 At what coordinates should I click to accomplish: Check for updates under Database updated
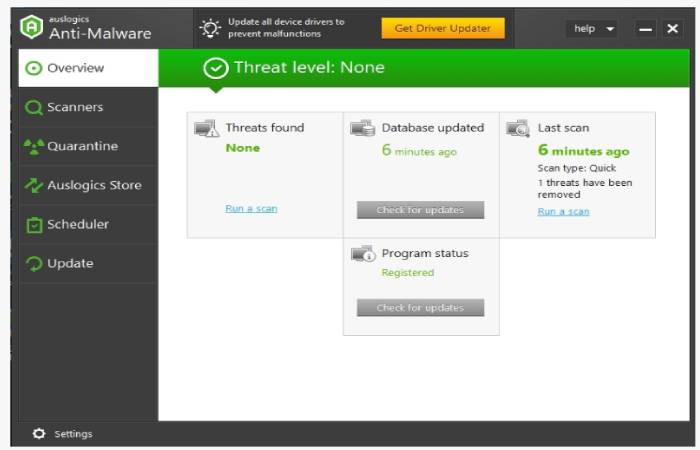[x=421, y=210]
